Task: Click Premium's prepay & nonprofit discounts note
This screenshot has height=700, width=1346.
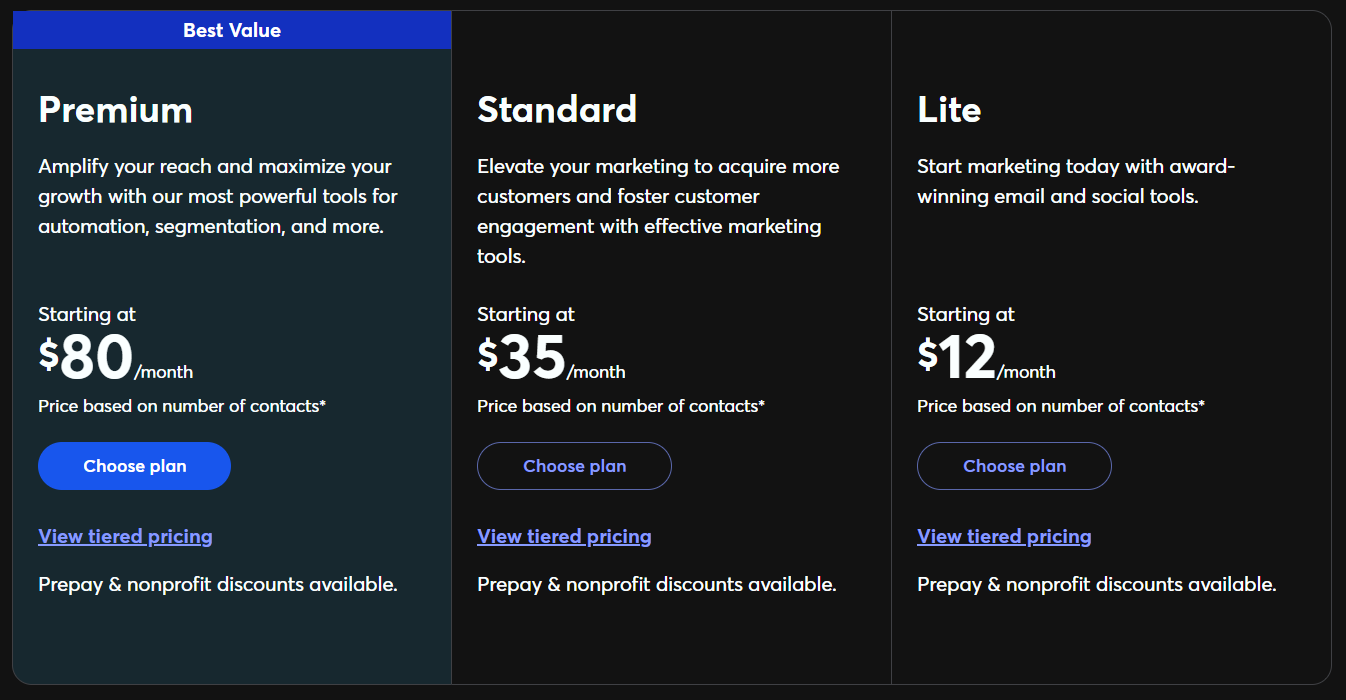Action: pyautogui.click(x=218, y=584)
